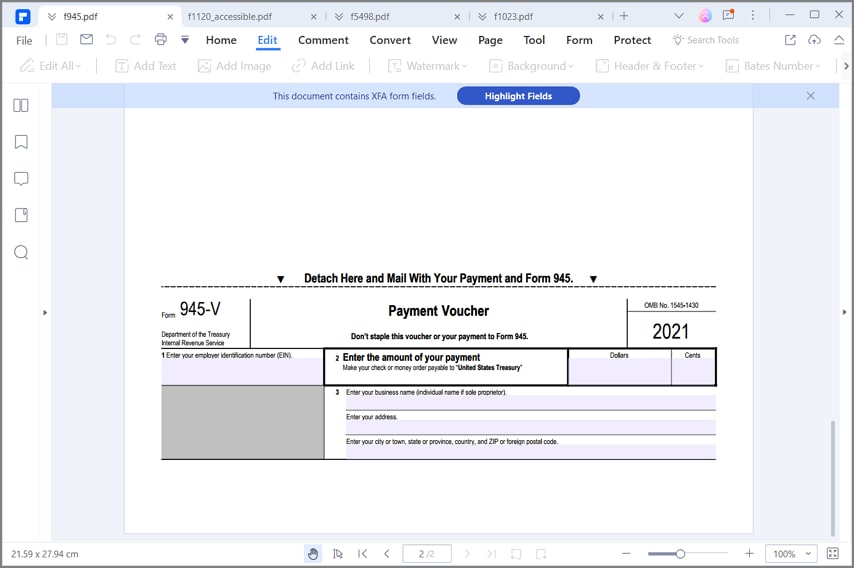Click the Redo arrow icon
This screenshot has height=568, width=854.
coord(135,39)
